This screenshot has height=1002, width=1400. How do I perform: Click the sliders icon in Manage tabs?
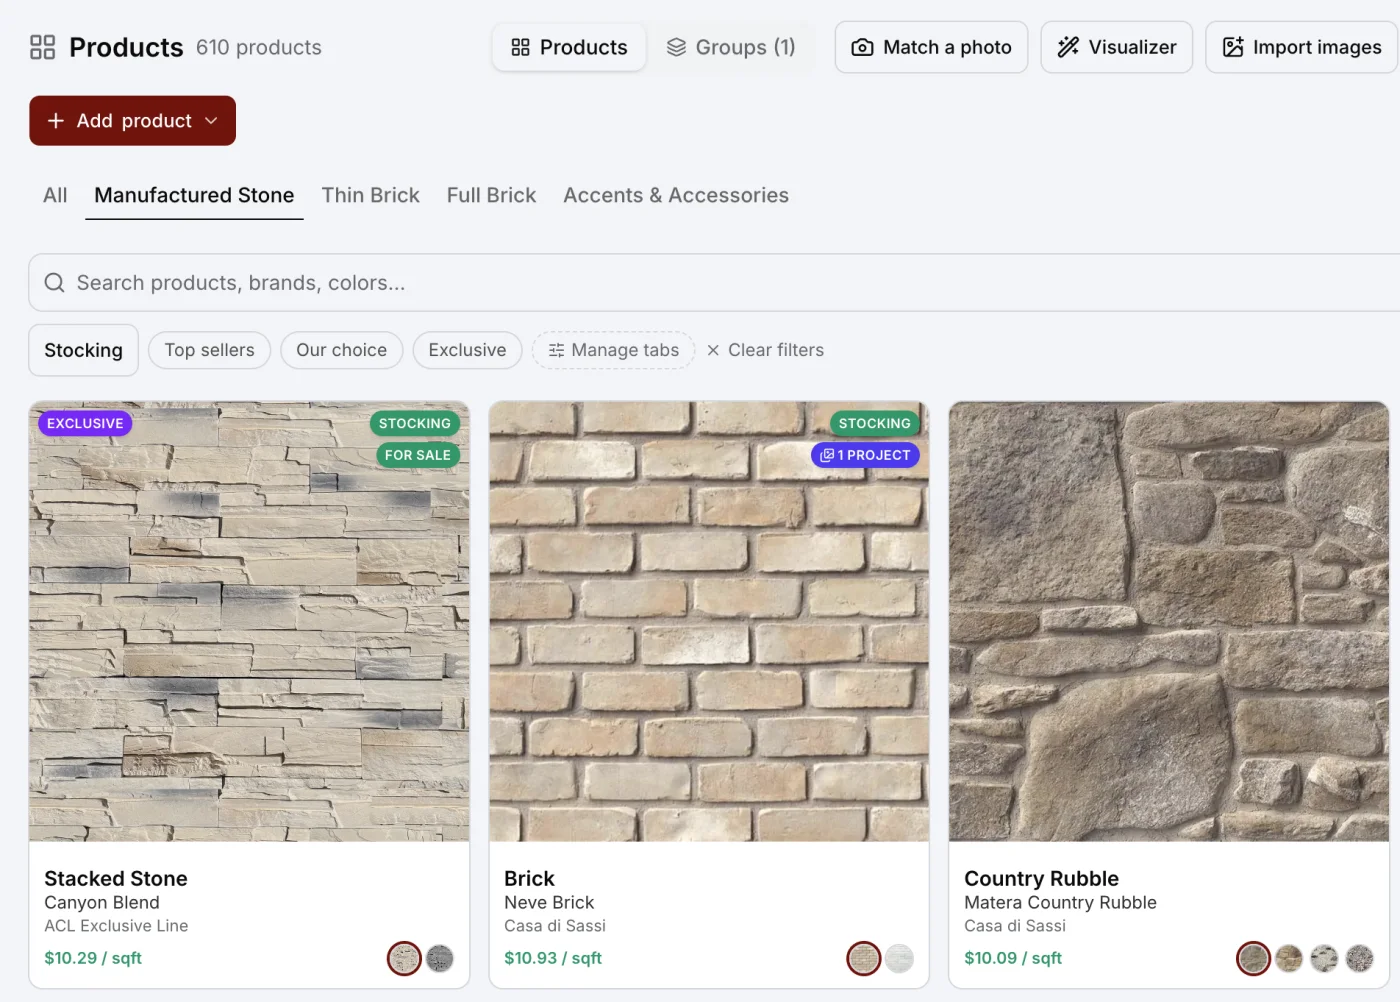(x=556, y=350)
